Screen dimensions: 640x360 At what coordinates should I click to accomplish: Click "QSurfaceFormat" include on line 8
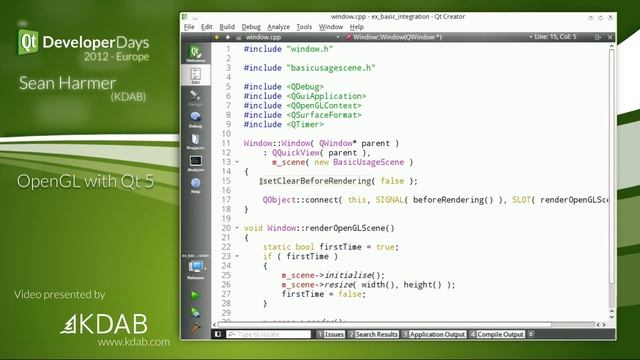324,115
